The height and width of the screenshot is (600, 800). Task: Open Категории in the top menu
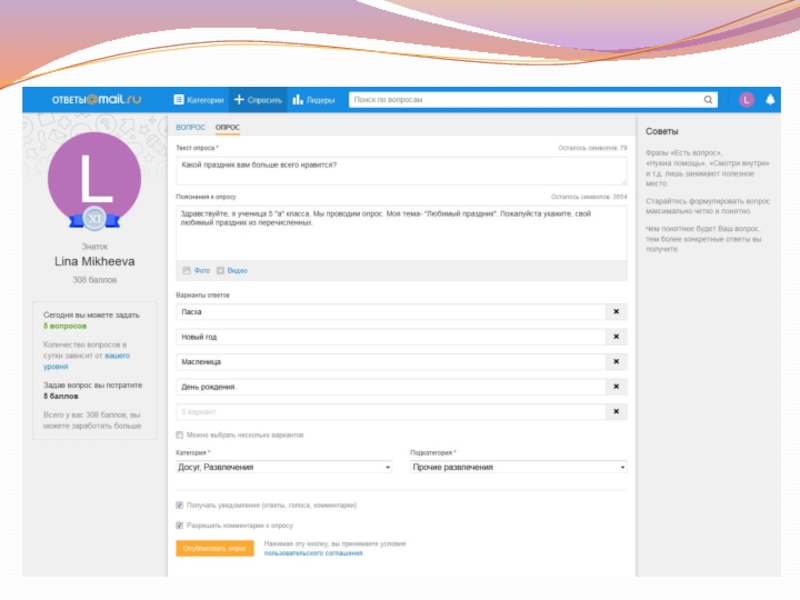[x=199, y=100]
